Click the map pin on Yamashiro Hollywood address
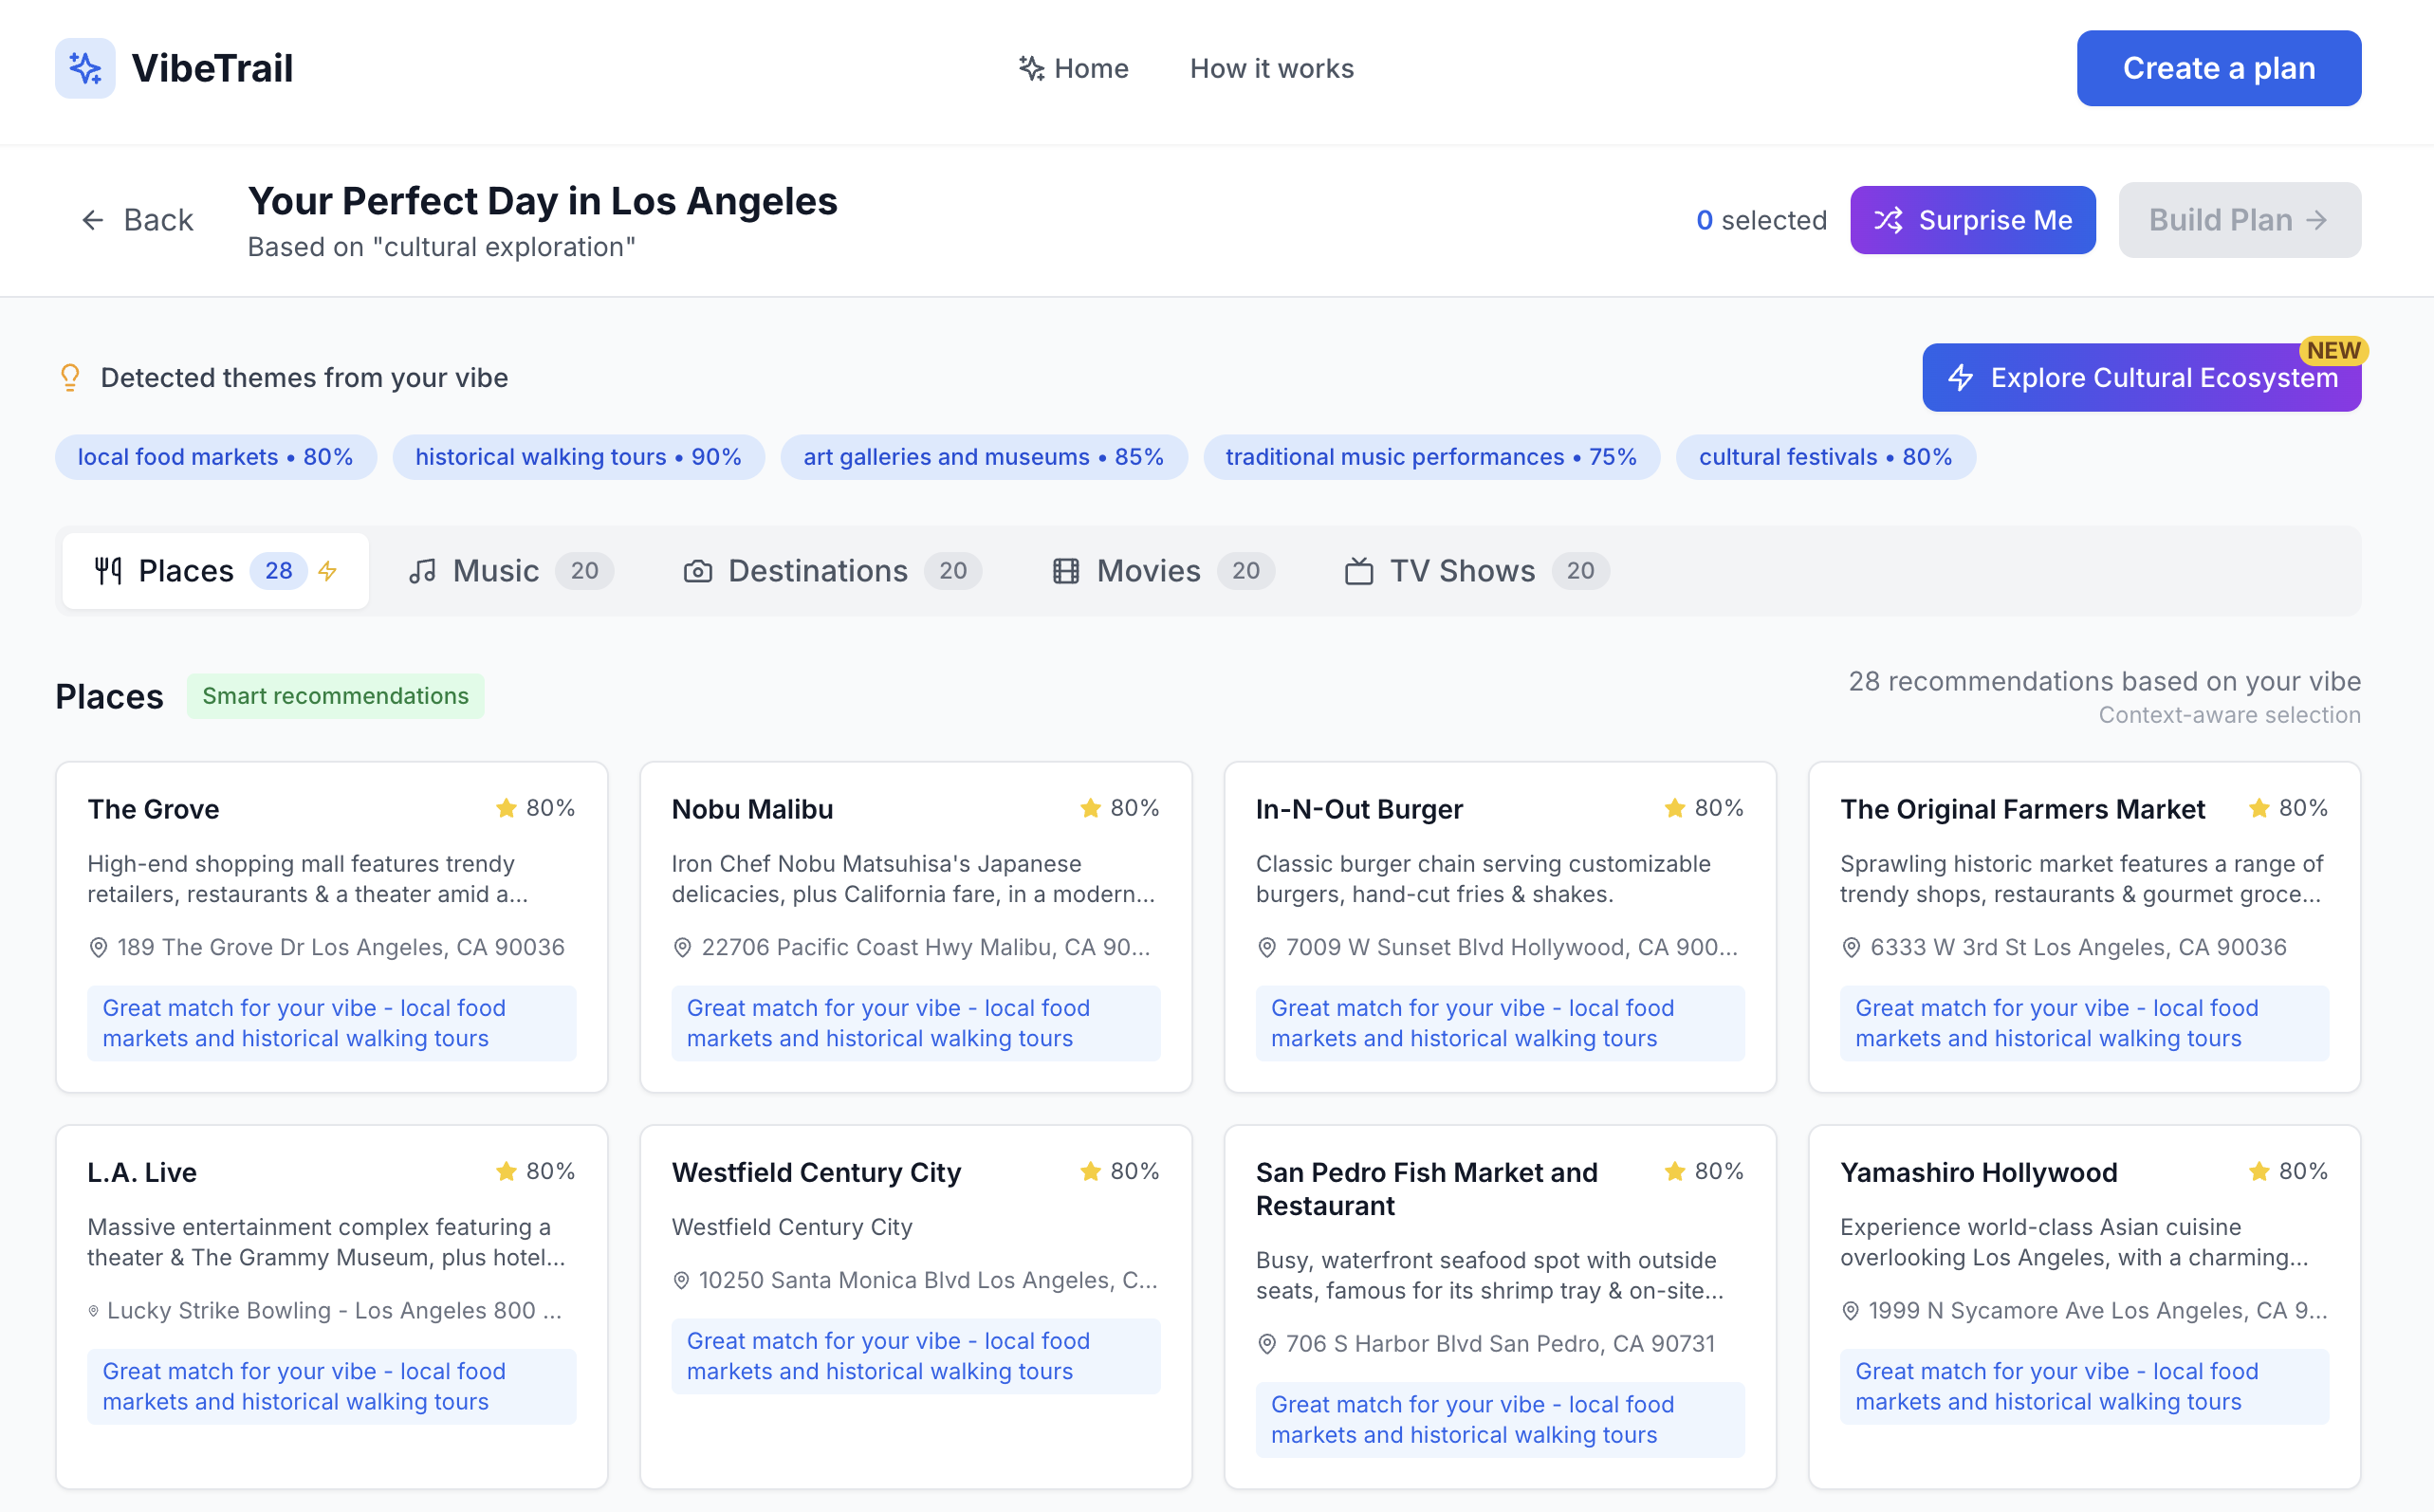The image size is (2434, 1512). pos(1850,1311)
